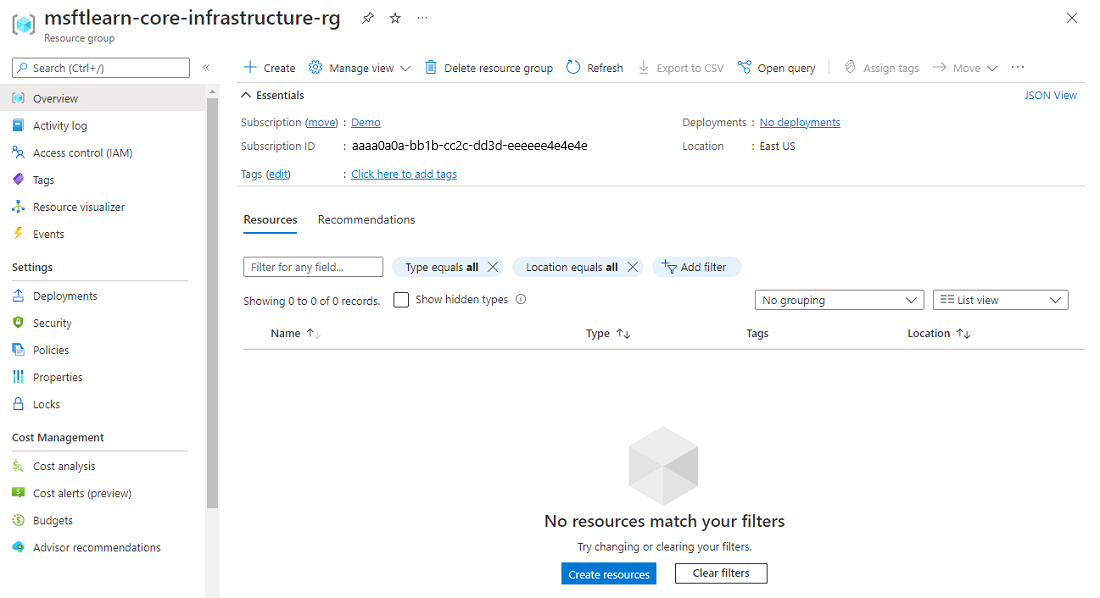The image size is (1100, 598).
Task: Open Policies in sidebar
Action: [x=51, y=350]
